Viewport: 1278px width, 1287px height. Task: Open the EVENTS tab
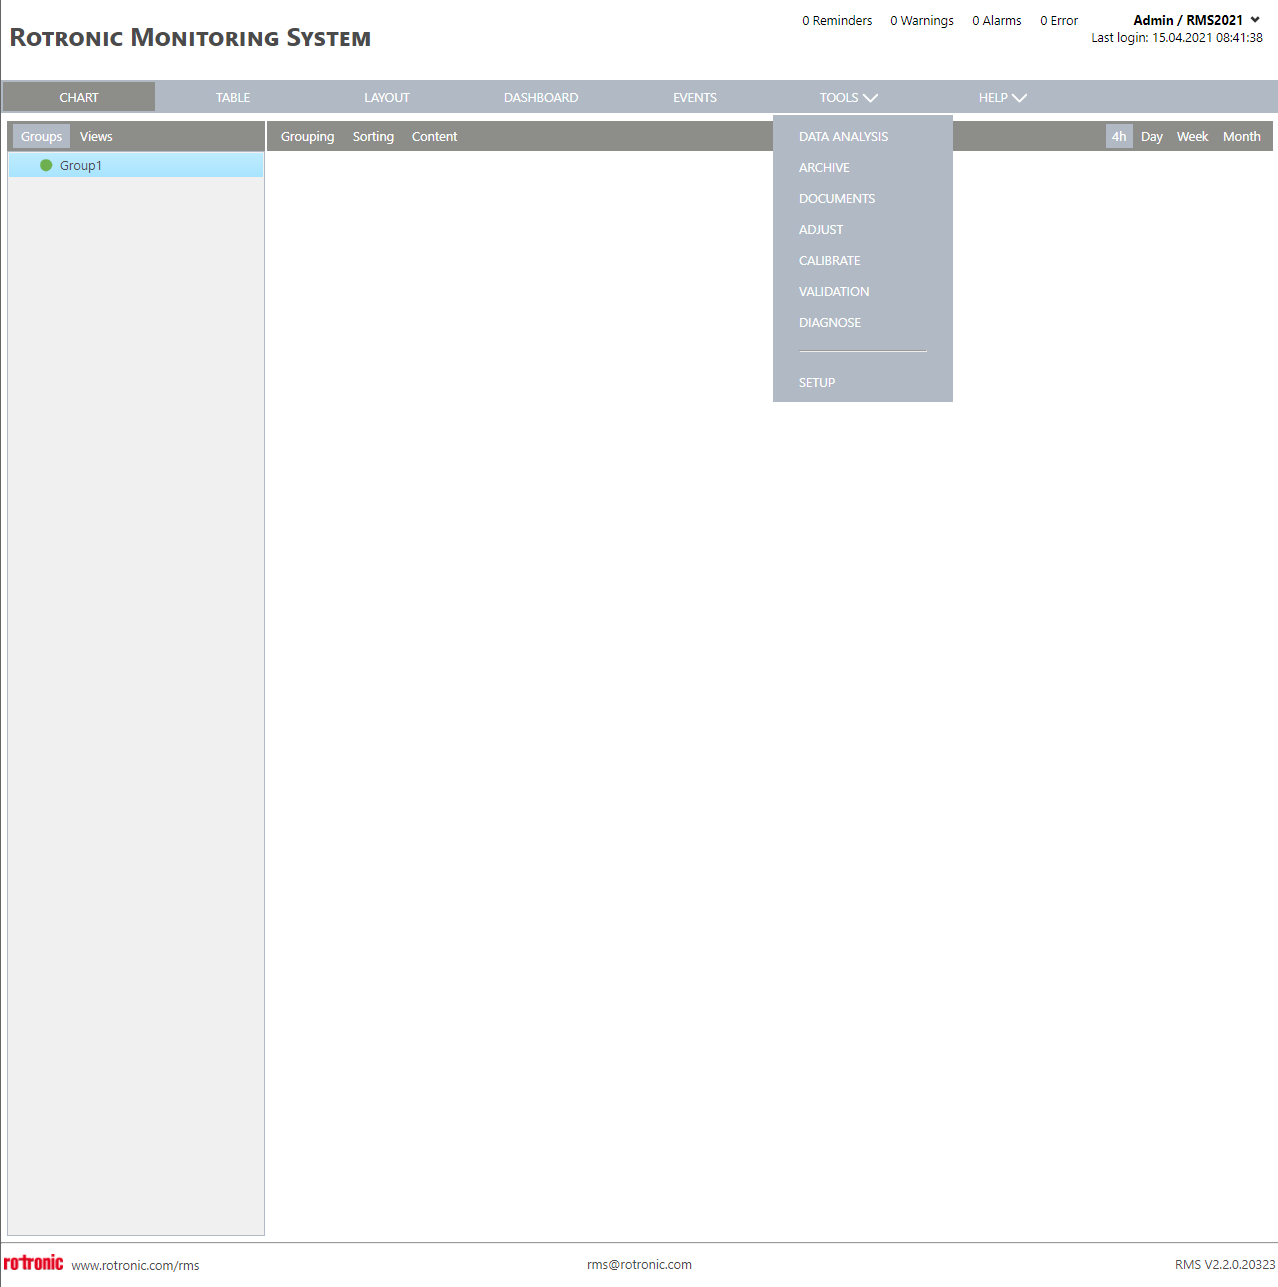click(695, 97)
